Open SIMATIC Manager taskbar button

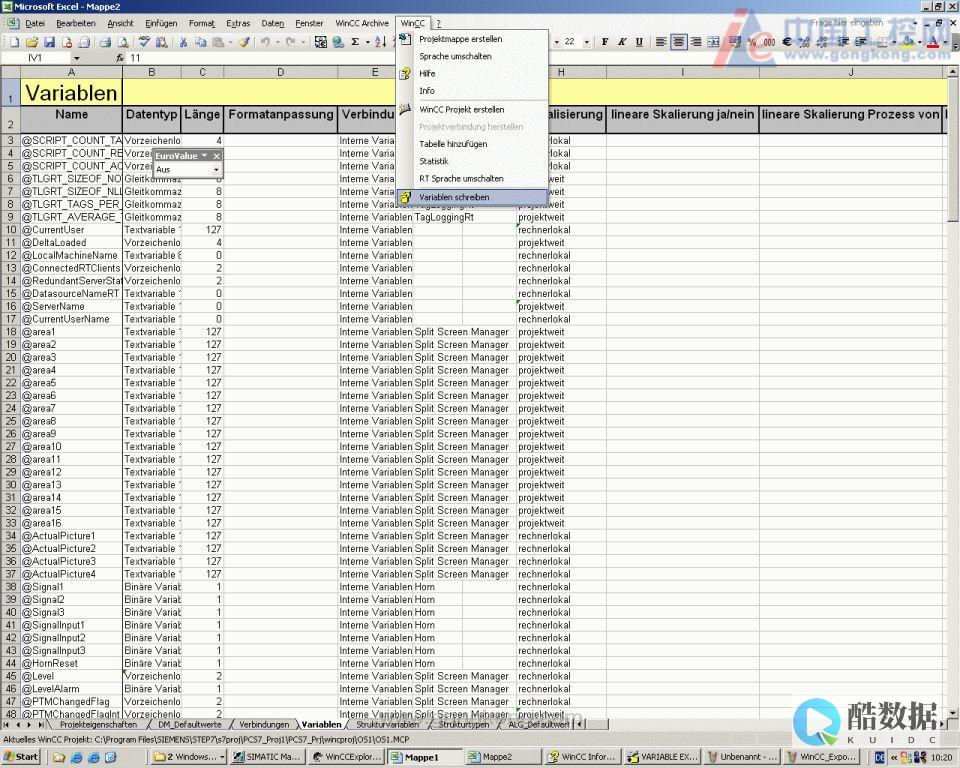coord(267,757)
